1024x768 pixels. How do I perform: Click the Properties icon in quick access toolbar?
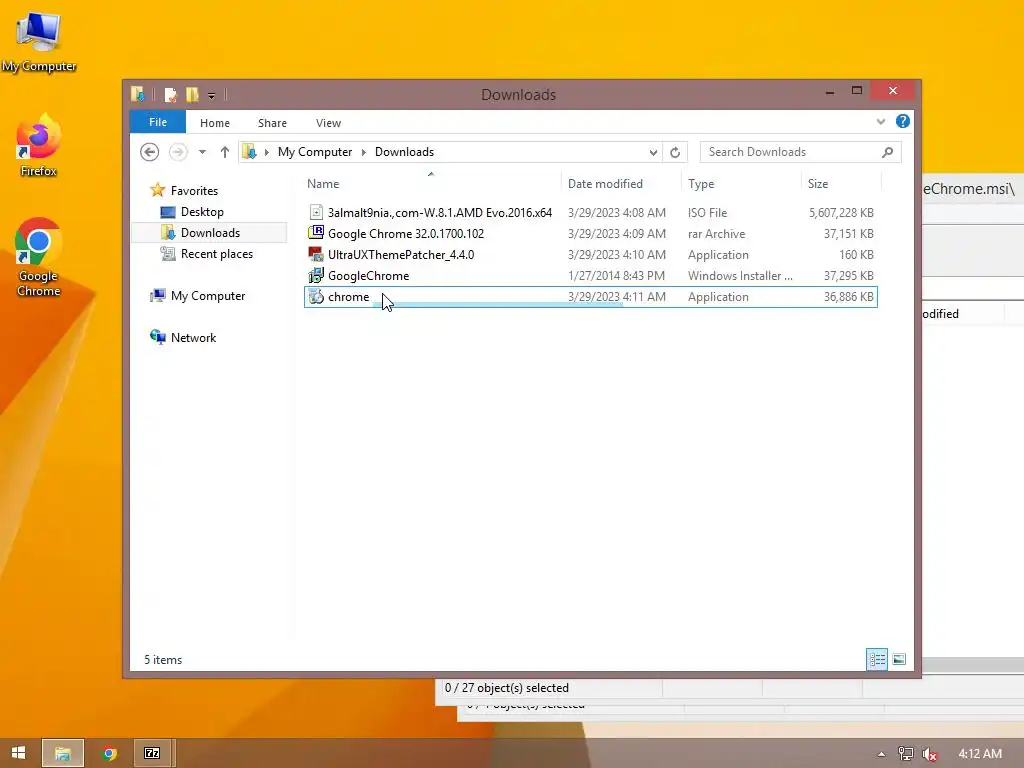(170, 95)
